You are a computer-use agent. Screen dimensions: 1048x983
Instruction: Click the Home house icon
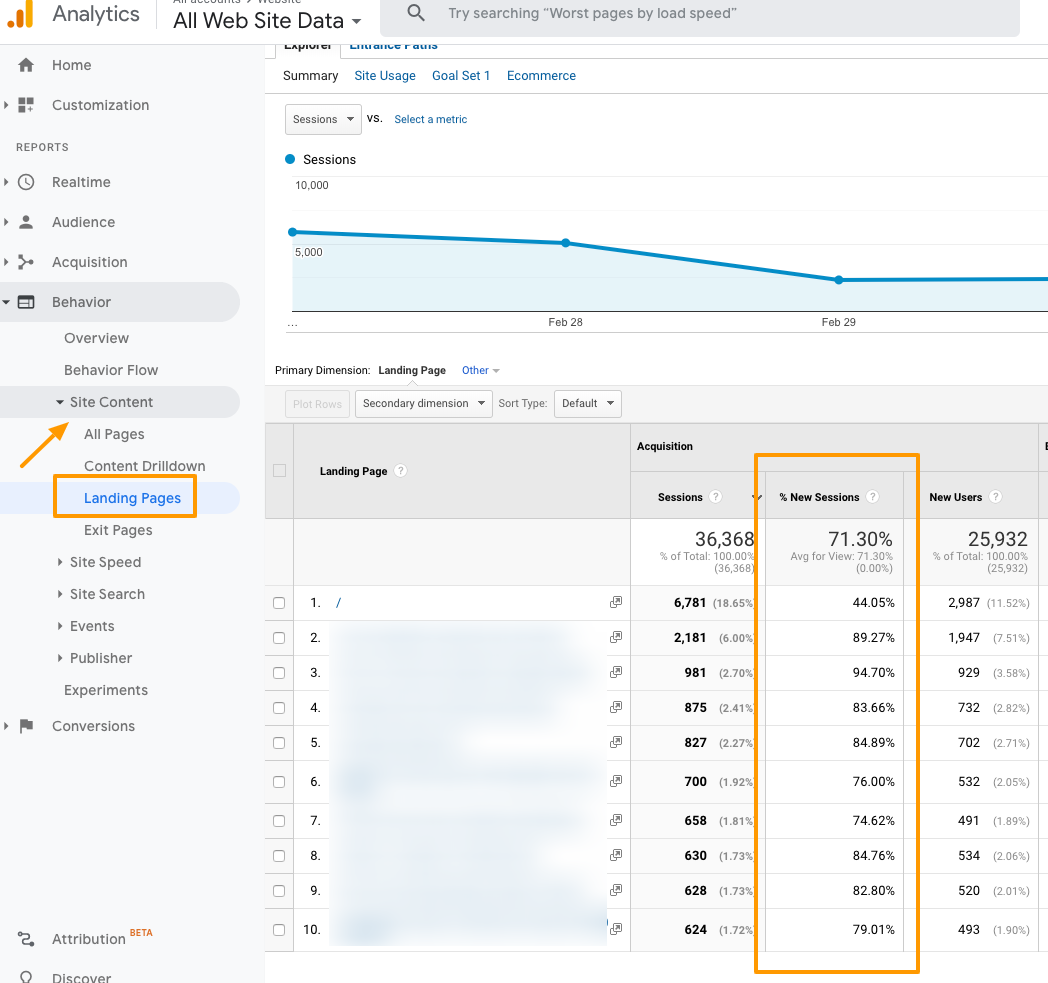click(x=26, y=65)
